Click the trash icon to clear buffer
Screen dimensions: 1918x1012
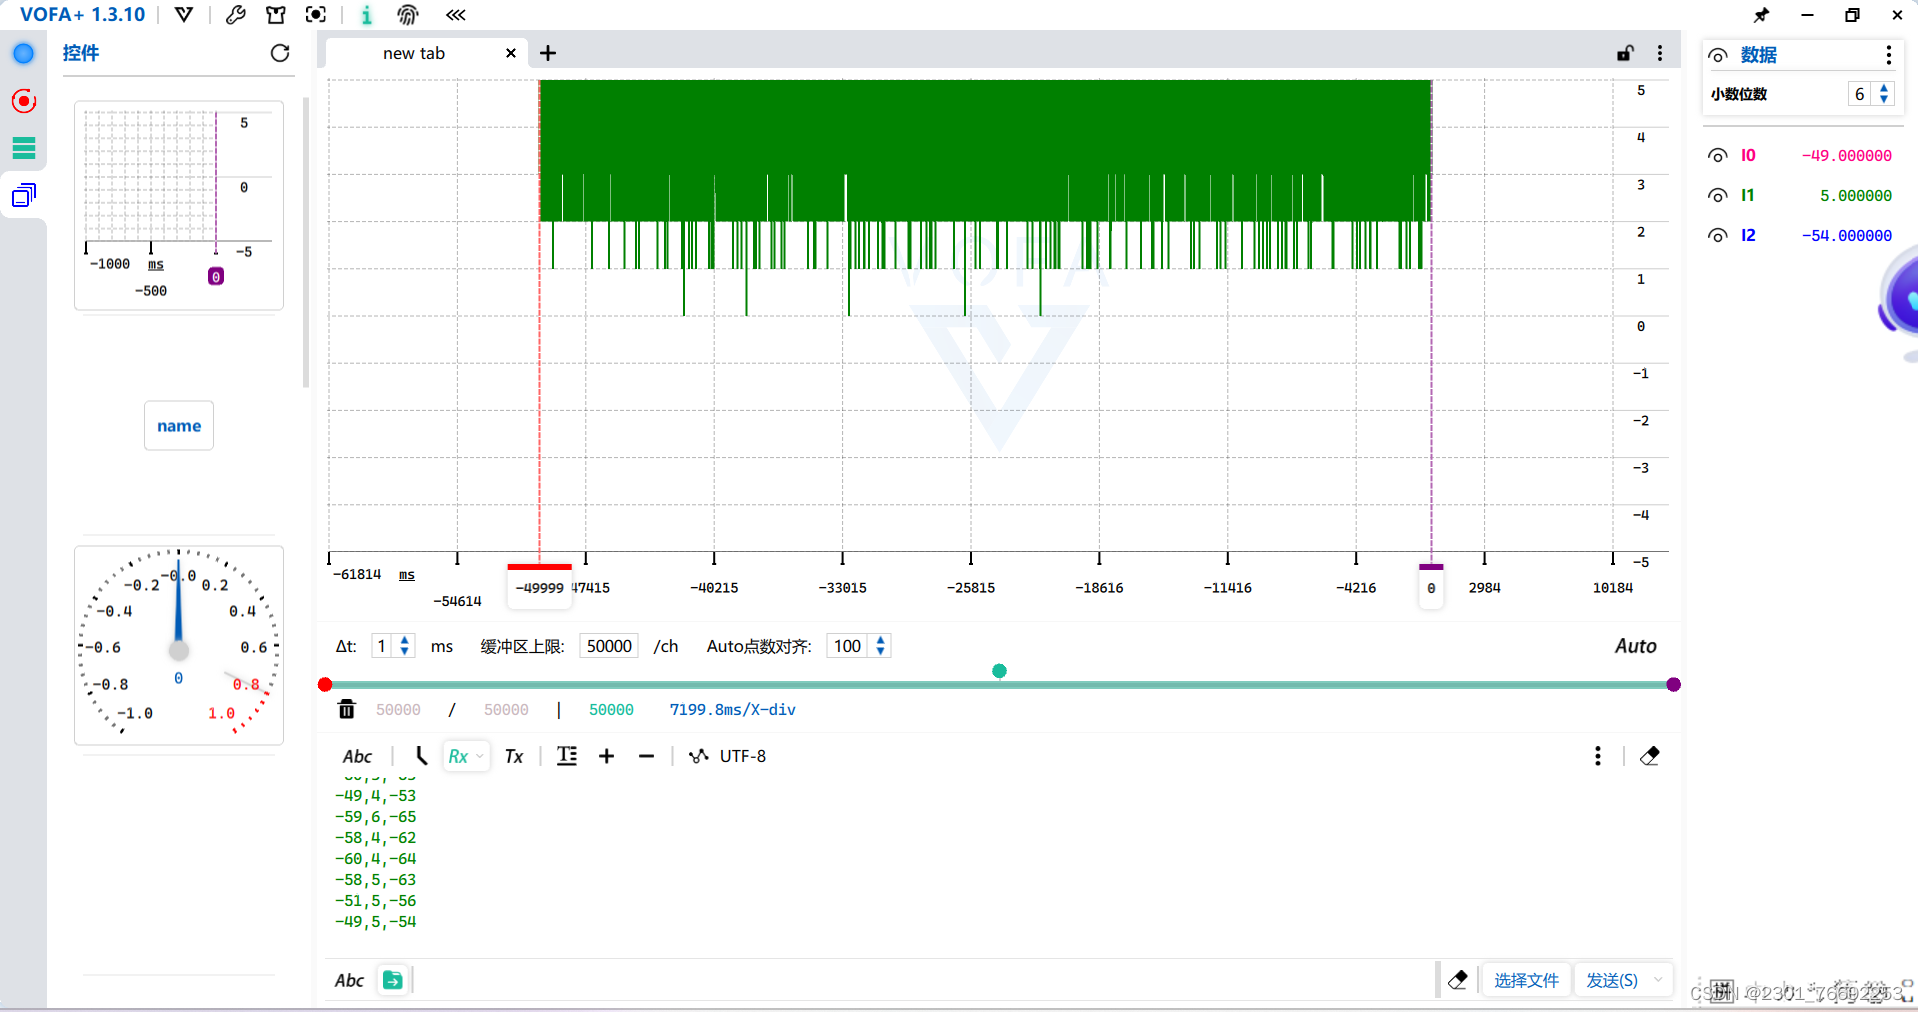pyautogui.click(x=346, y=709)
